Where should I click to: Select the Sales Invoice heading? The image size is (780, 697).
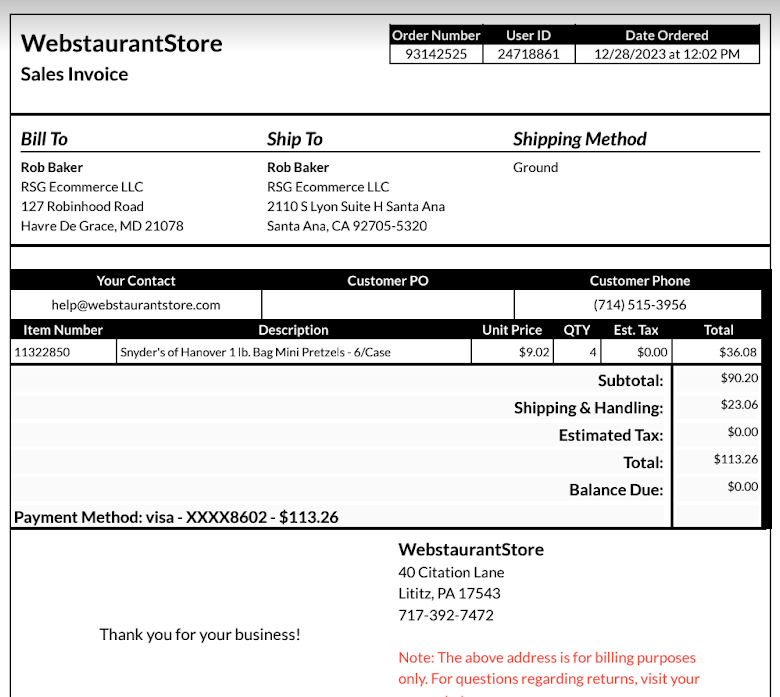pos(74,74)
